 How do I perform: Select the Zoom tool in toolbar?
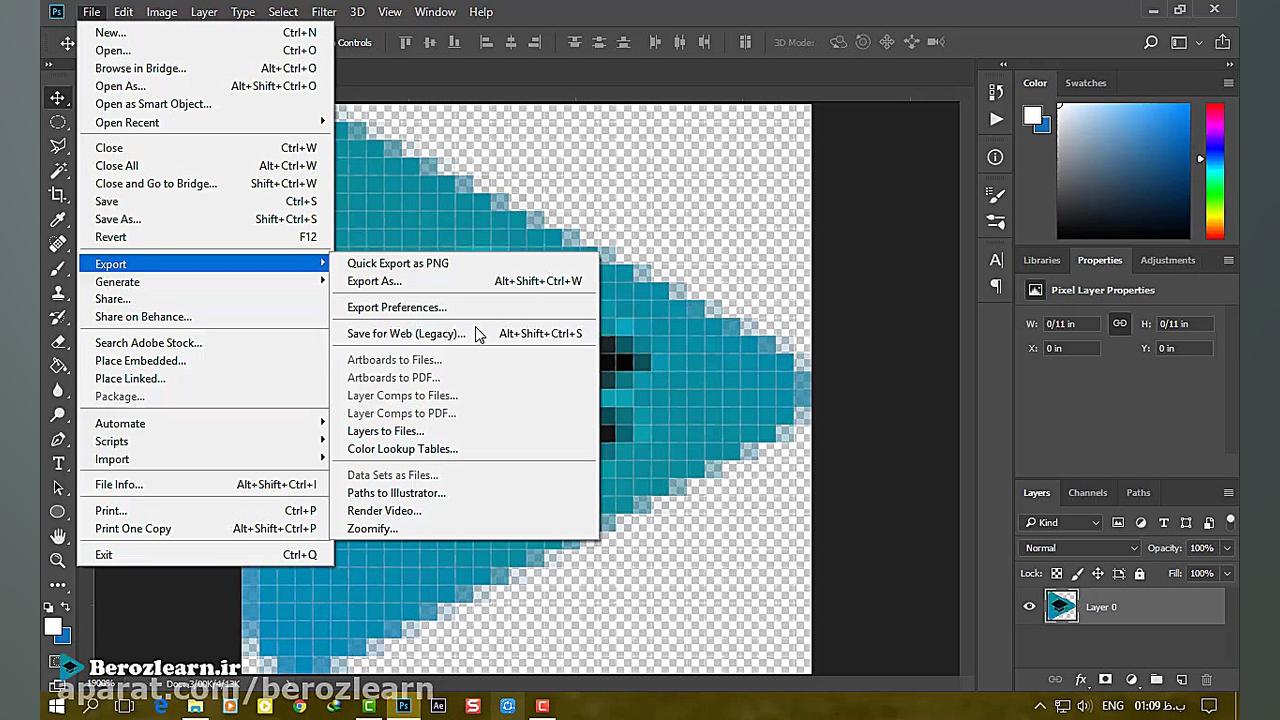point(58,561)
